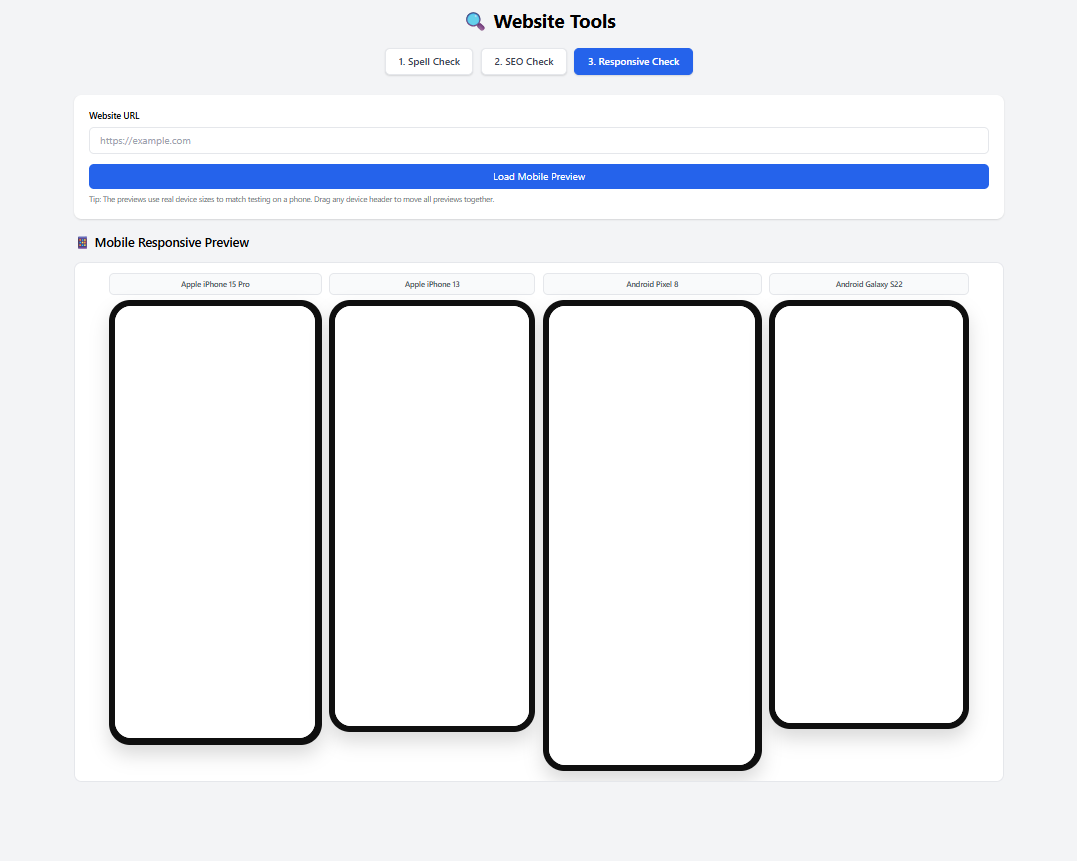Select the Apple iPhone 15 Pro device header
1077x861 pixels.
(x=215, y=284)
